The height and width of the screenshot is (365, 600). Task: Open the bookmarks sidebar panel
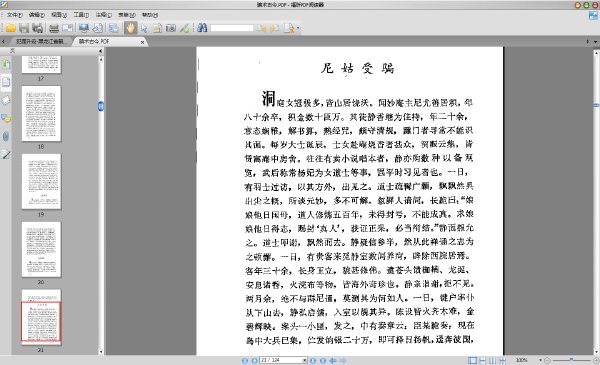click(6, 64)
